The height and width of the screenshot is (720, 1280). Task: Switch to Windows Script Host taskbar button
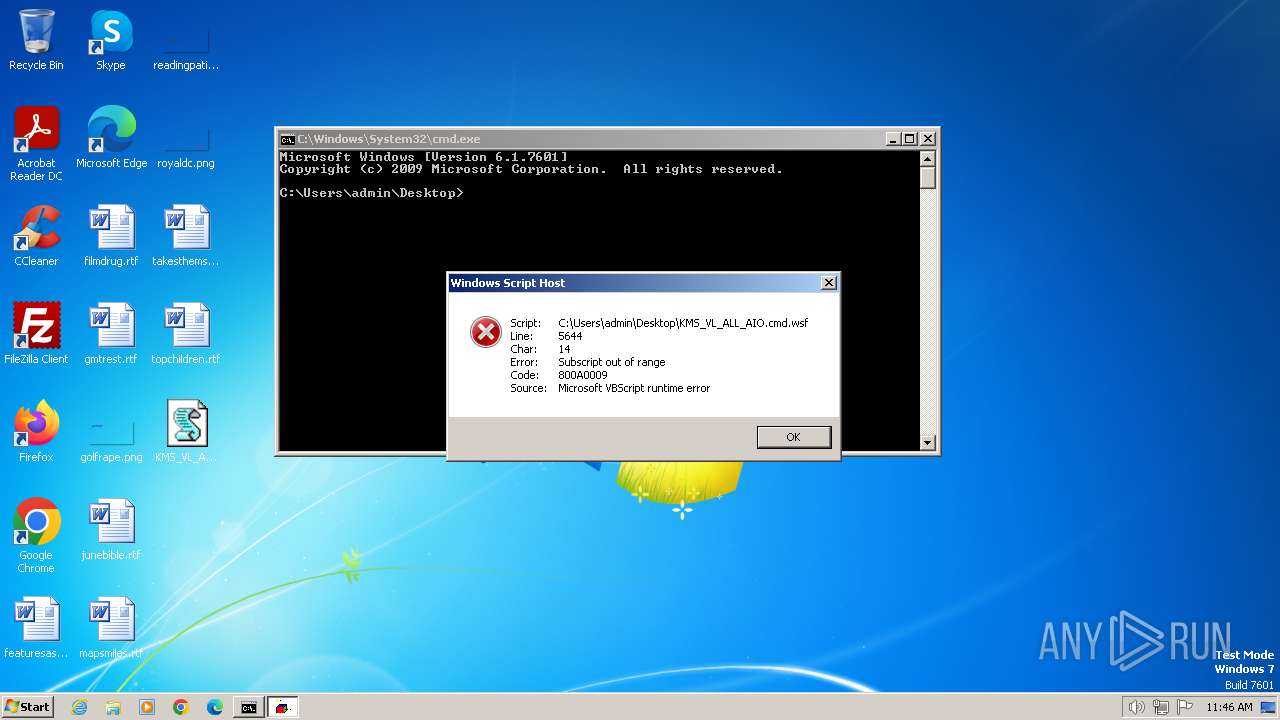[x=283, y=707]
